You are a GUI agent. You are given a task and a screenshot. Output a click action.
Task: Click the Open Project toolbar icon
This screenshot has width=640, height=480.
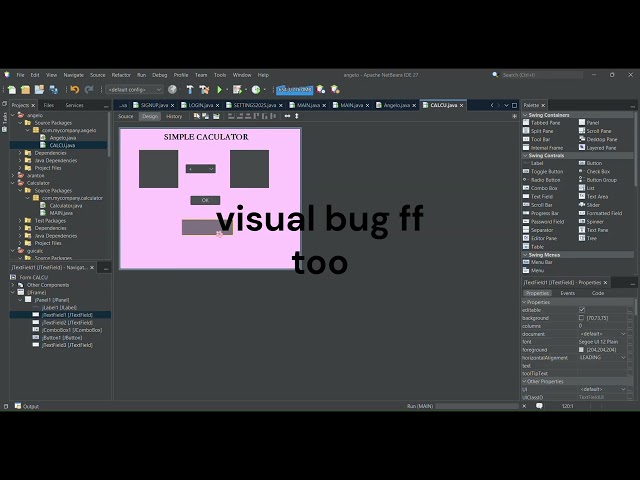39,89
